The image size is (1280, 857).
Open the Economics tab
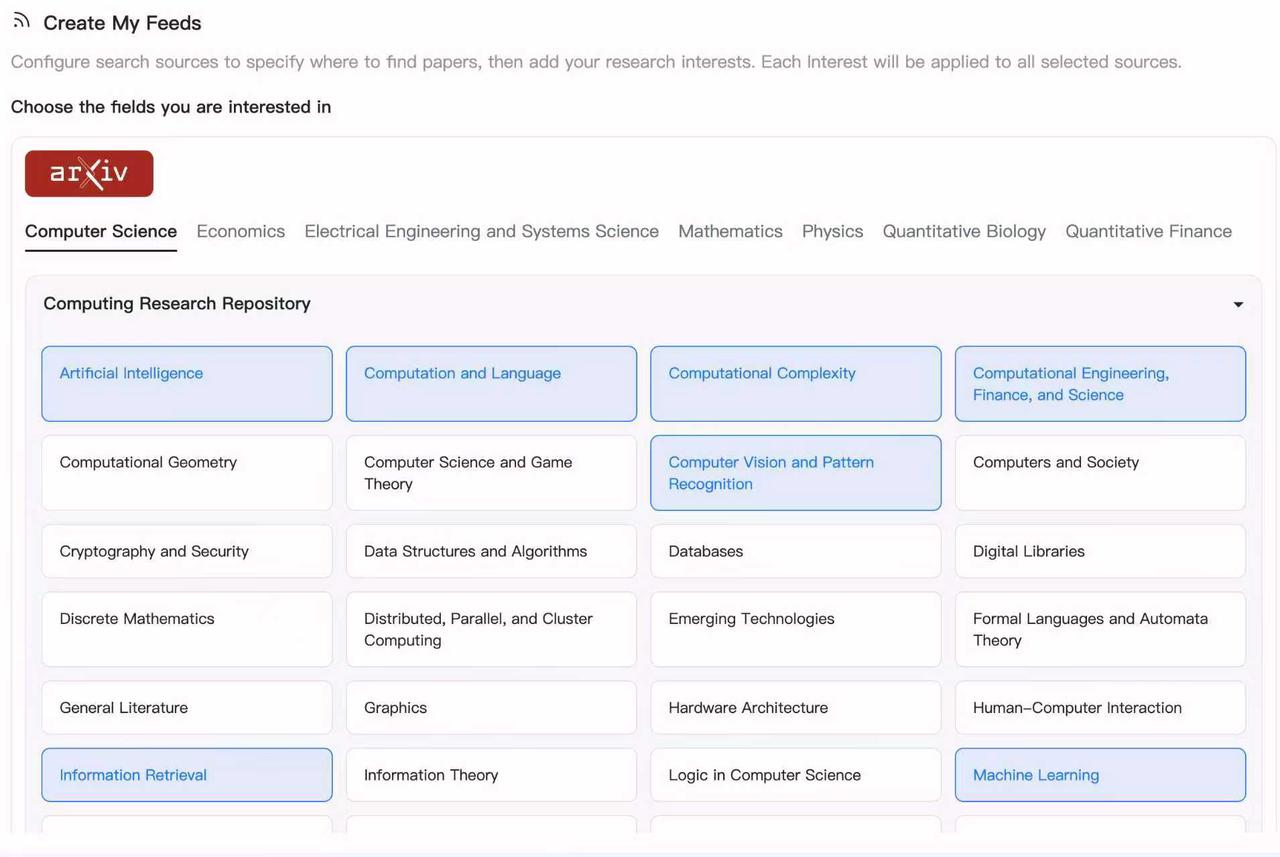click(241, 231)
